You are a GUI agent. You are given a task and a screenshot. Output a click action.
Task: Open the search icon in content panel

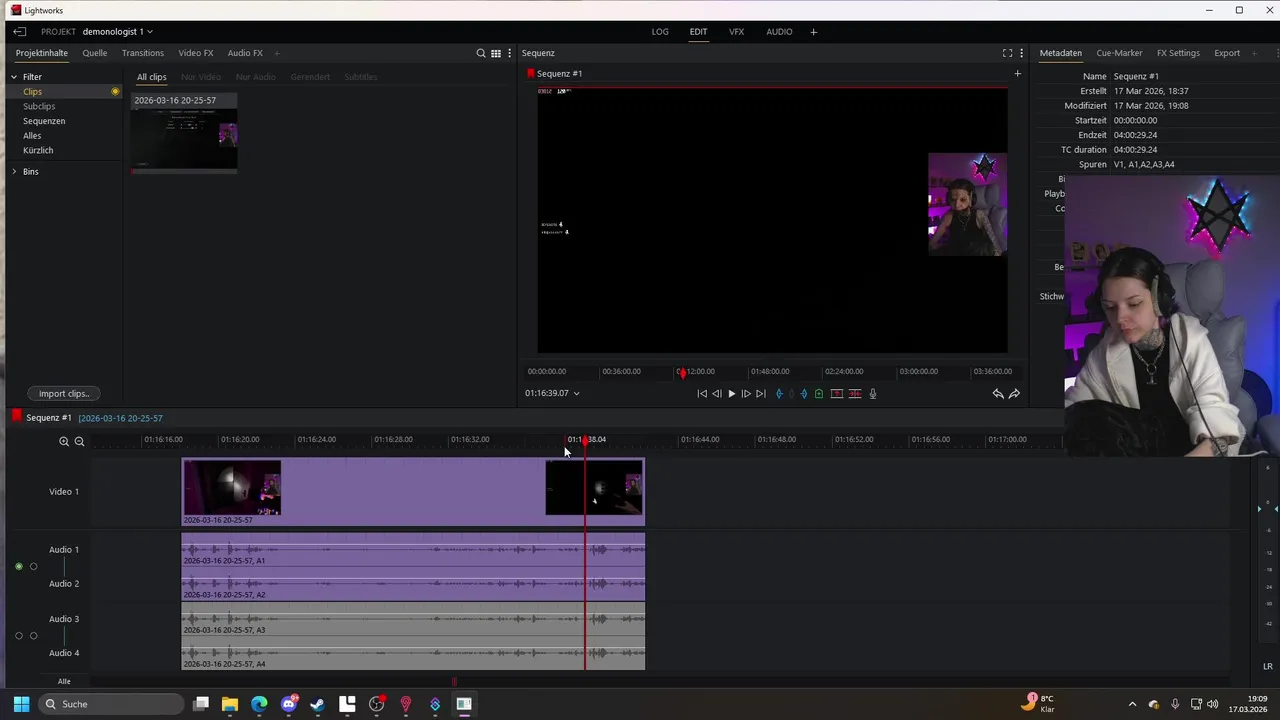click(x=481, y=53)
